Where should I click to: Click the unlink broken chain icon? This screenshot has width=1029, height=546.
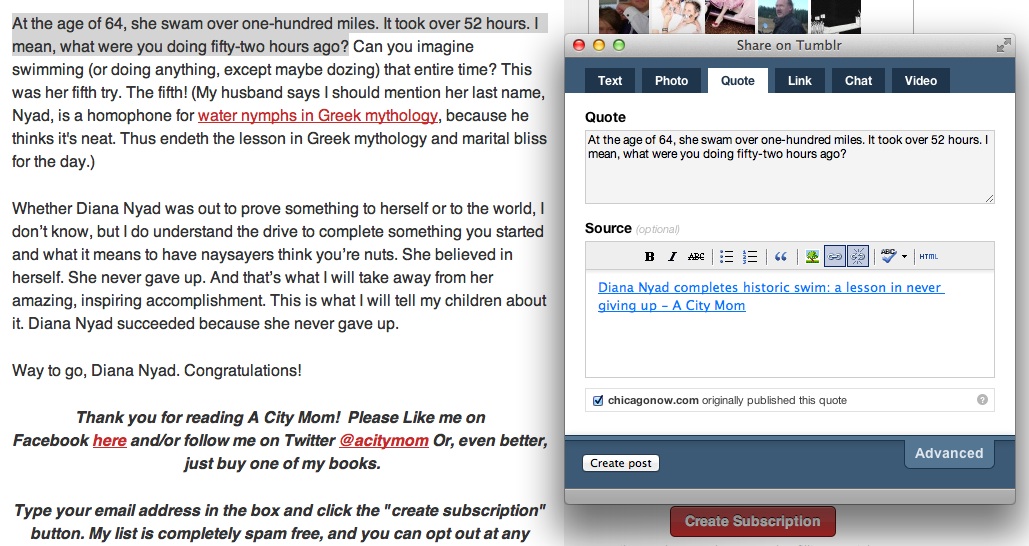pyautogui.click(x=858, y=257)
